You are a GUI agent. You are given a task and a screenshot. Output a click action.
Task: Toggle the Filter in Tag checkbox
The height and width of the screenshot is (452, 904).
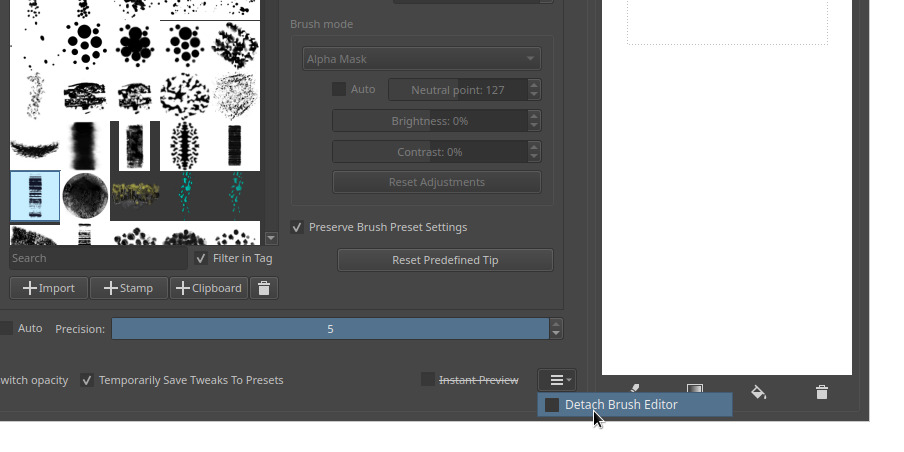201,258
